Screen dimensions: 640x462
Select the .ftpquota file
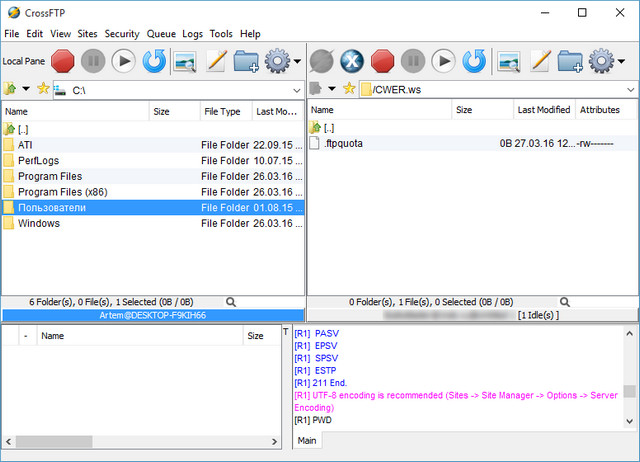pos(472,143)
